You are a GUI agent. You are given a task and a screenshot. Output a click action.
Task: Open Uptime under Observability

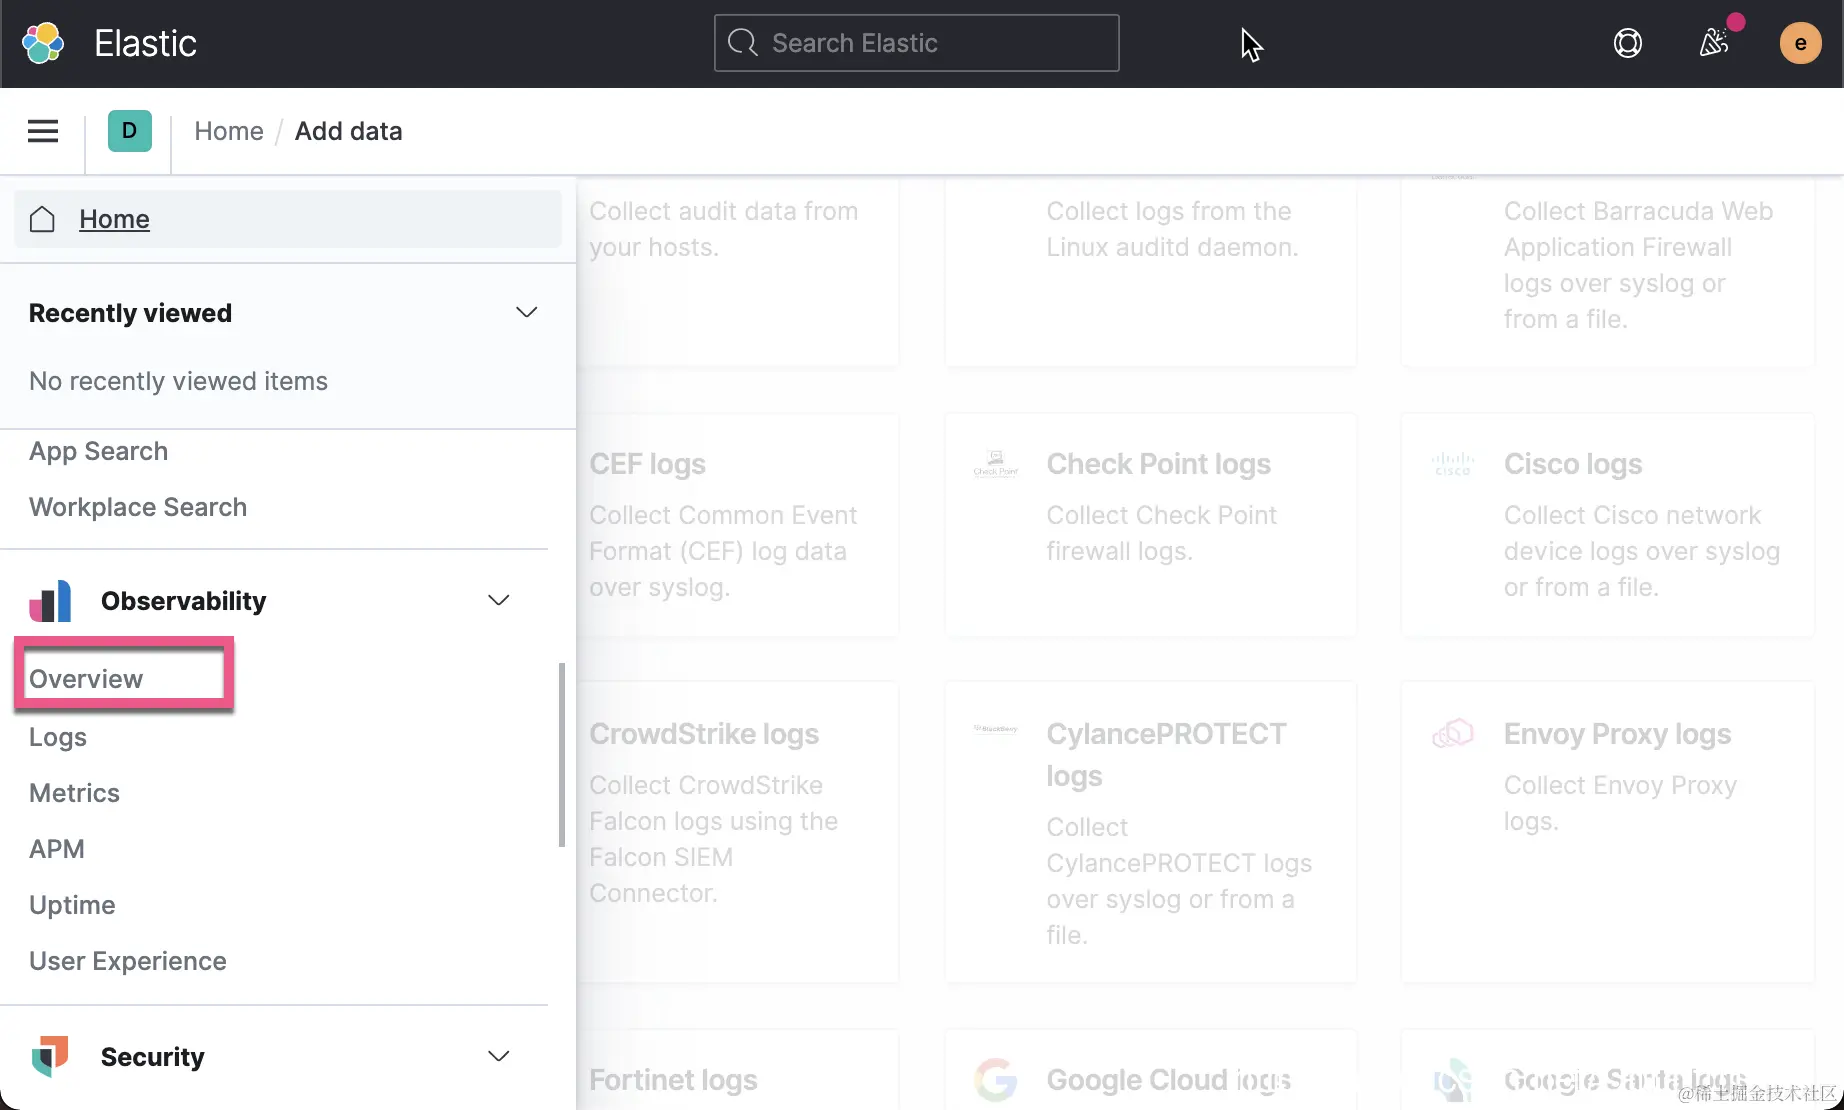click(x=72, y=905)
